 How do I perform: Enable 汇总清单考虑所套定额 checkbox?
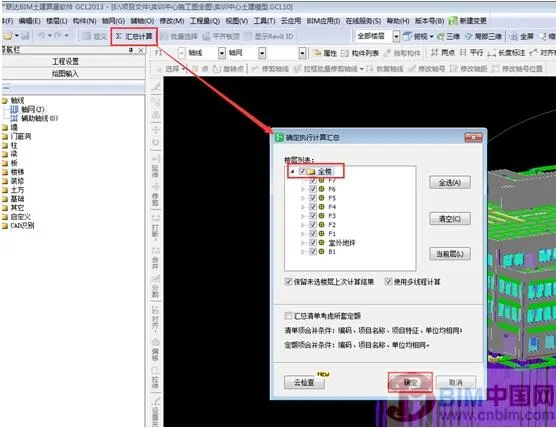point(288,315)
